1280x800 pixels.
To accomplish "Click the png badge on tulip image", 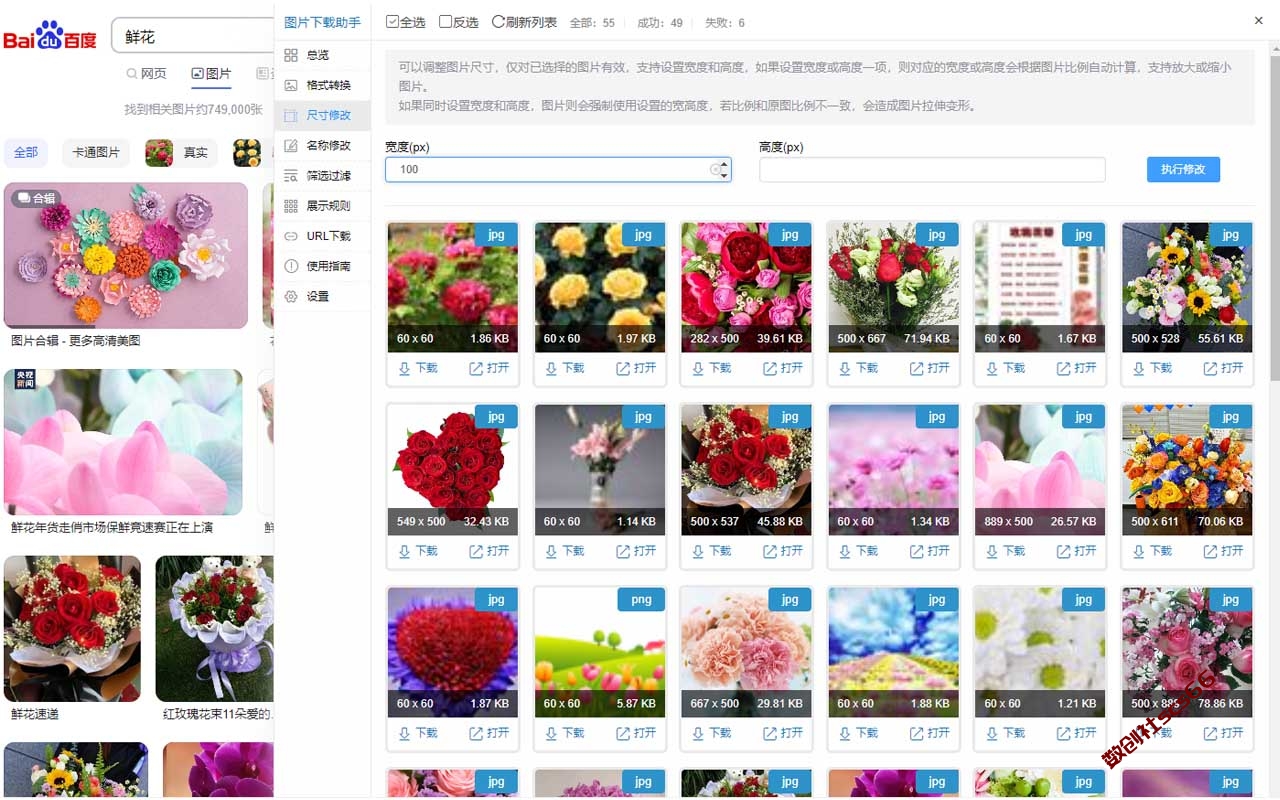I will click(642, 600).
